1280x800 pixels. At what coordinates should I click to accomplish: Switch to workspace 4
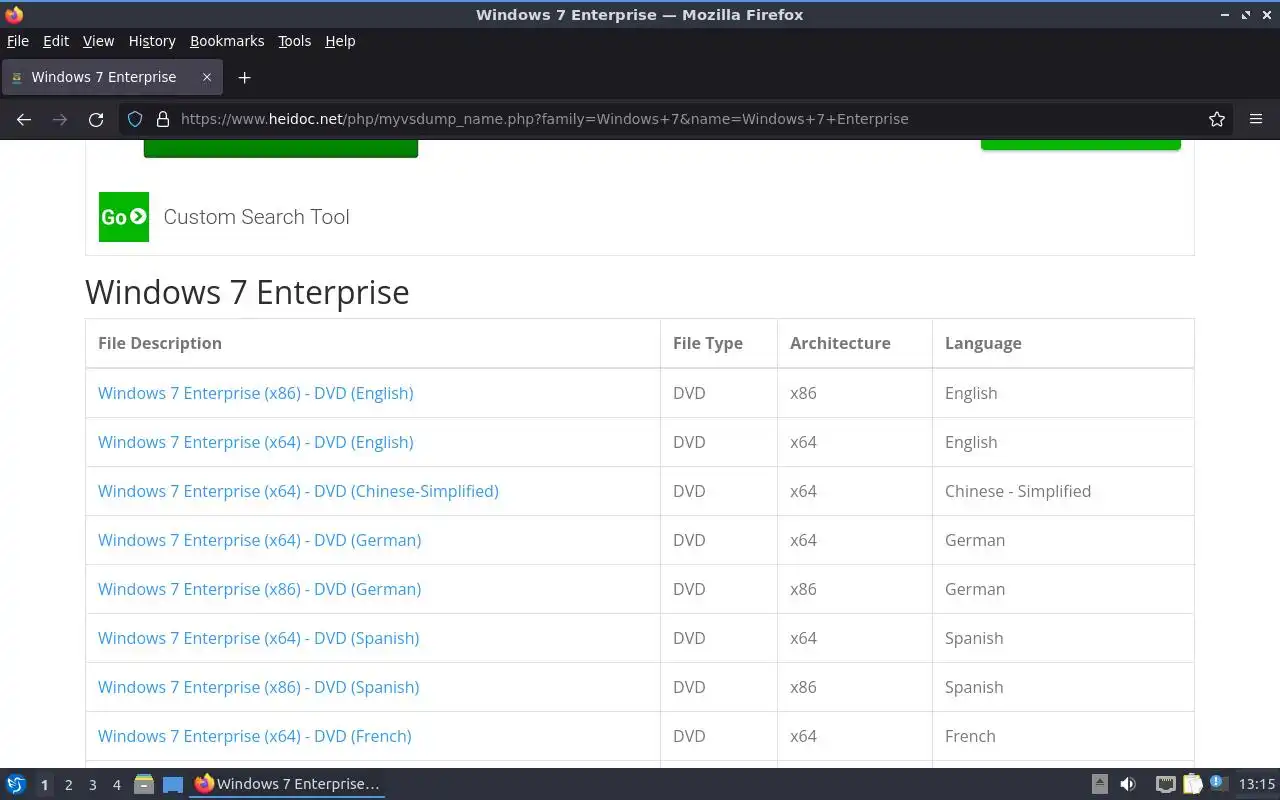pyautogui.click(x=116, y=785)
